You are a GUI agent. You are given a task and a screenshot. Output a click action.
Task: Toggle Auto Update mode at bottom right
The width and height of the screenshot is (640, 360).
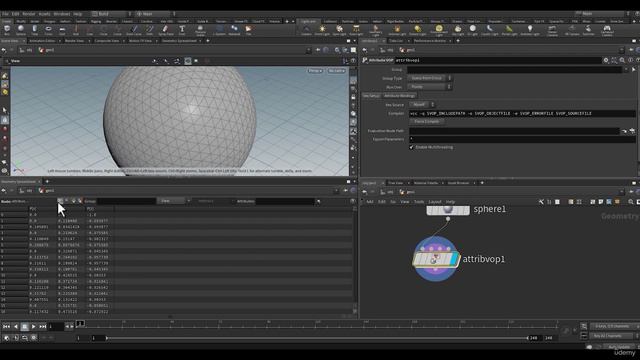pos(619,347)
